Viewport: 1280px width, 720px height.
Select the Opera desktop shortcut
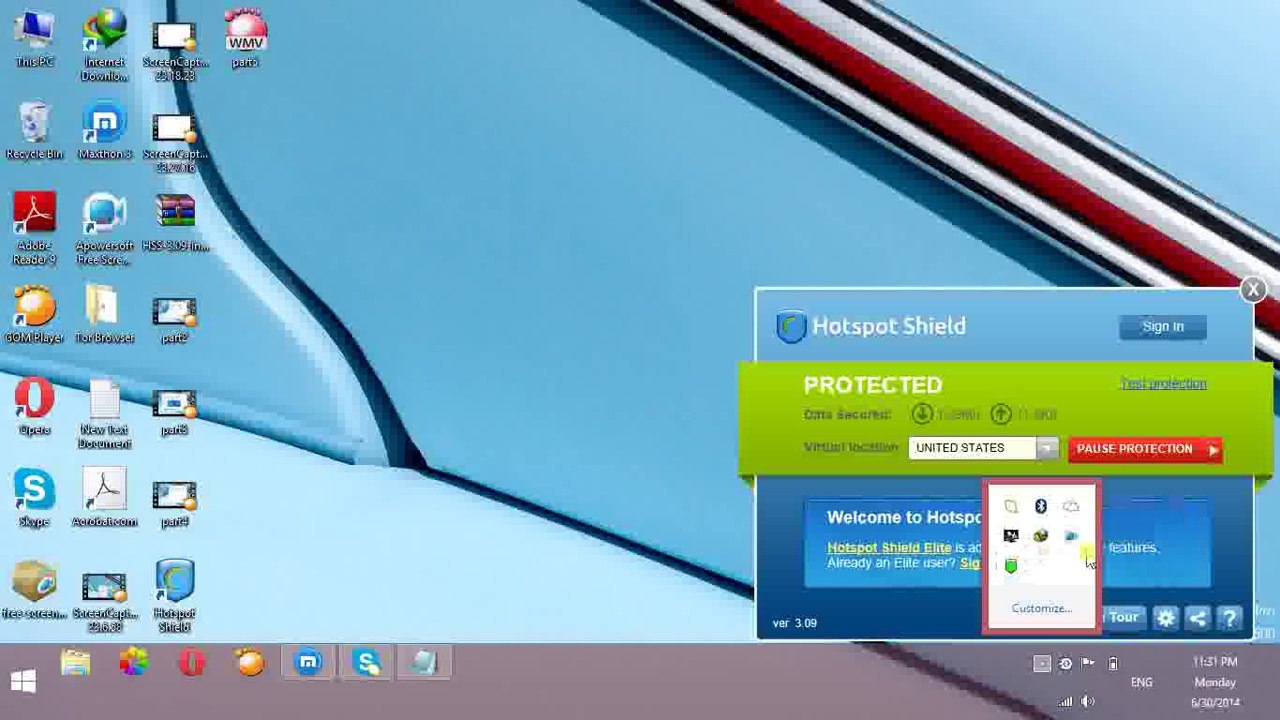tap(34, 407)
